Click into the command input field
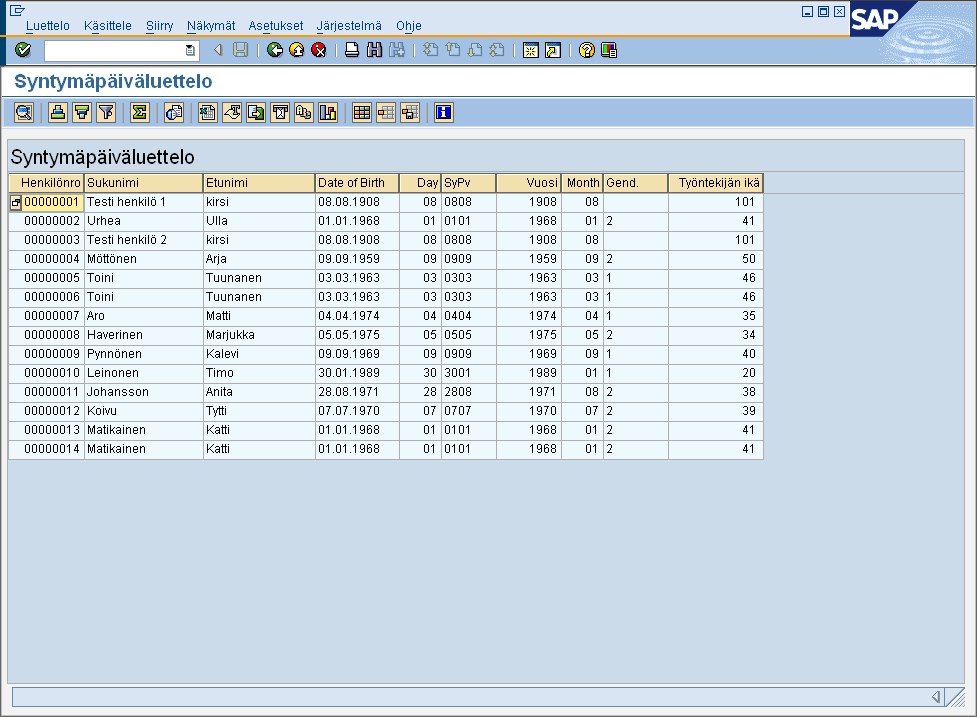 click(x=115, y=50)
